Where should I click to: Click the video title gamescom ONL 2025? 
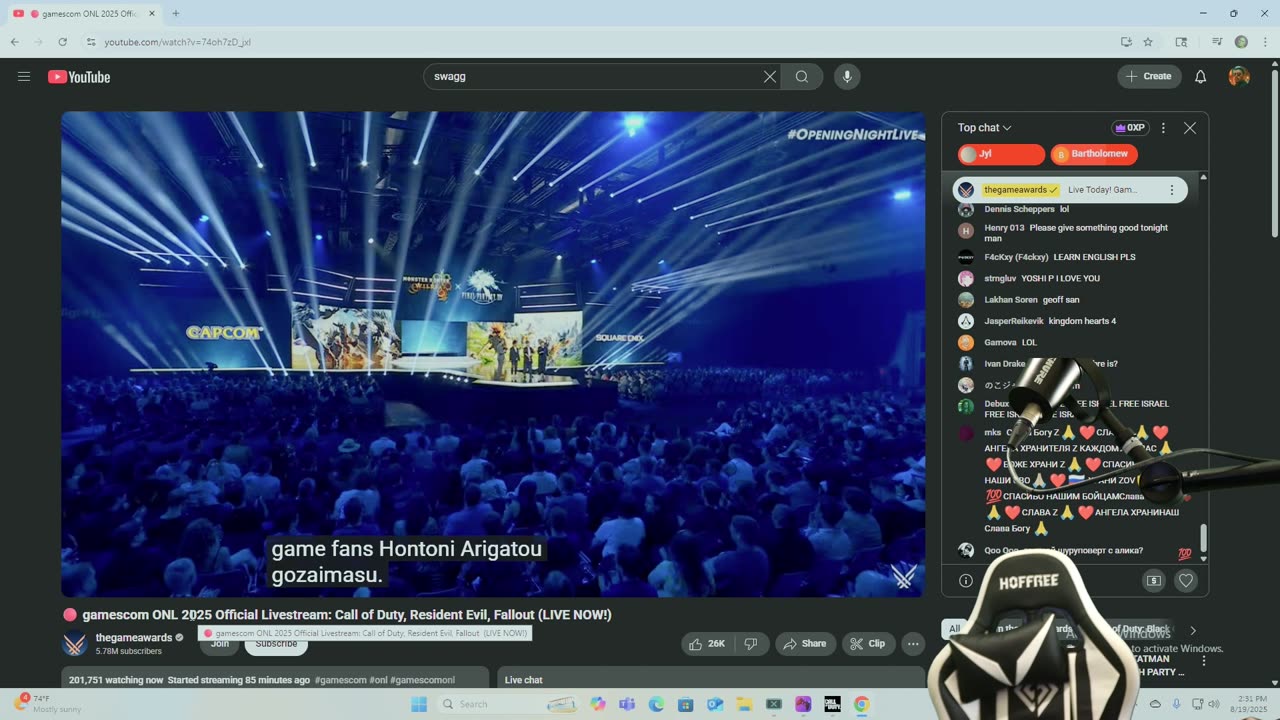point(346,615)
